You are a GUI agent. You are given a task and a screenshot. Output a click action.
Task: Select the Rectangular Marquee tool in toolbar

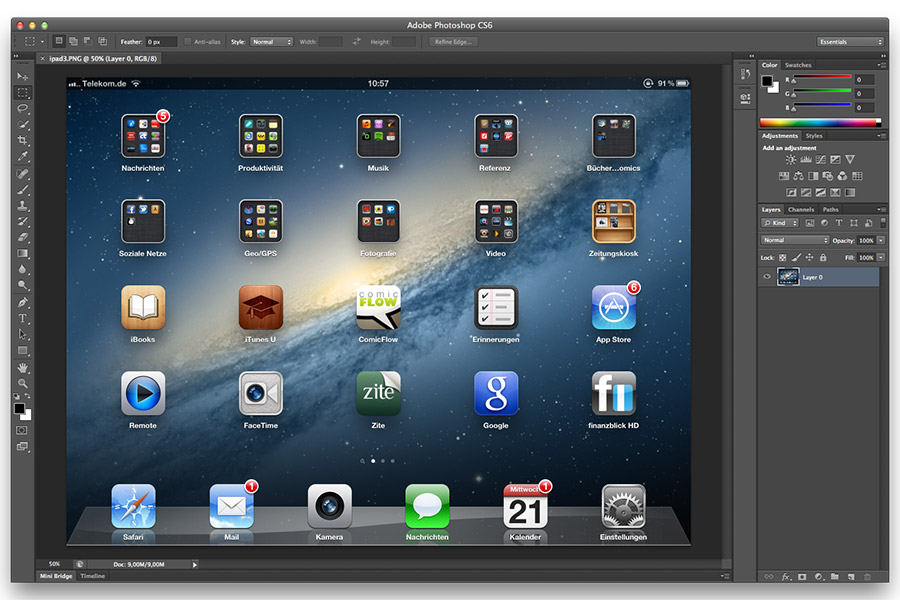click(22, 92)
